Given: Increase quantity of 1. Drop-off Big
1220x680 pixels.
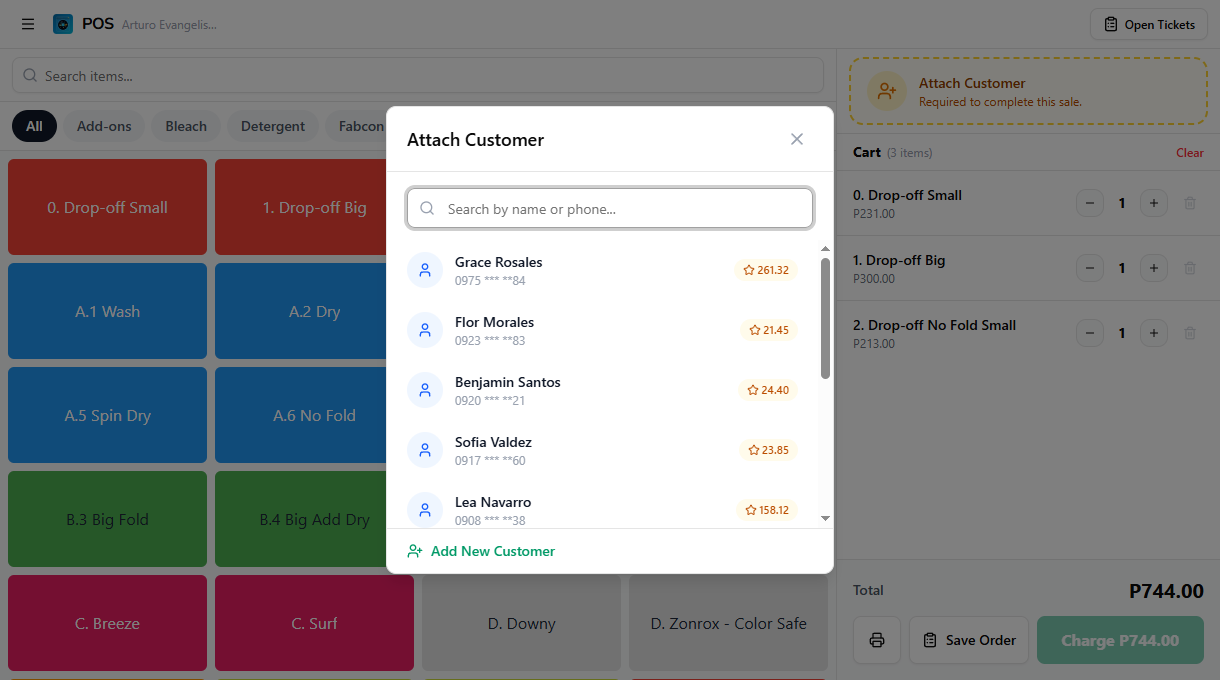Looking at the screenshot, I should [x=1153, y=268].
